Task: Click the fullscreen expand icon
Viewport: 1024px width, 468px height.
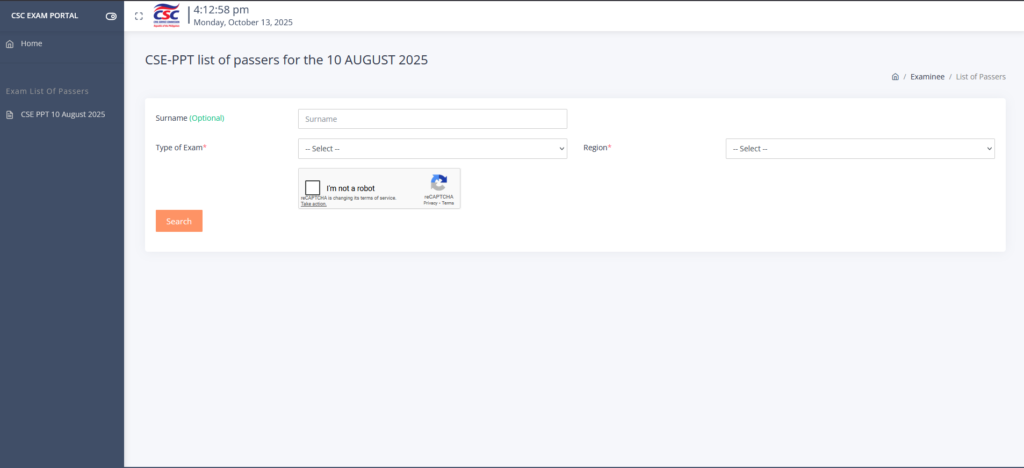Action: tap(139, 16)
